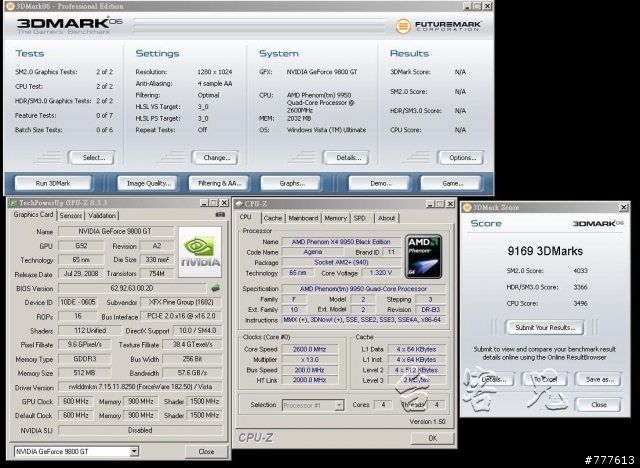Open the Processor selection dropdown in CPU-Z

[339, 405]
